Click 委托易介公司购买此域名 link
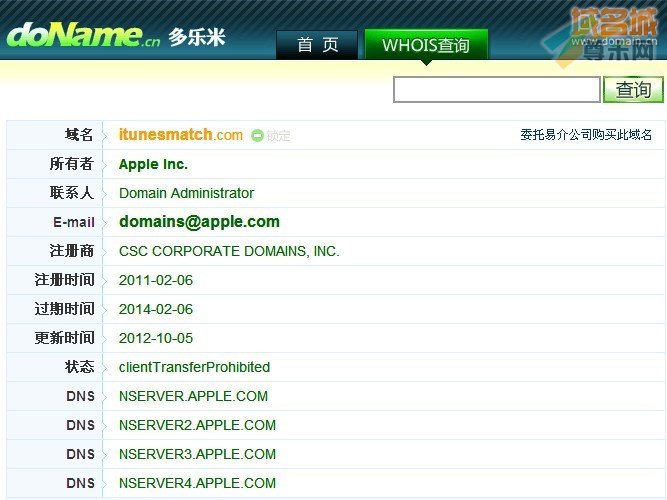The height and width of the screenshot is (500, 667). 586,135
